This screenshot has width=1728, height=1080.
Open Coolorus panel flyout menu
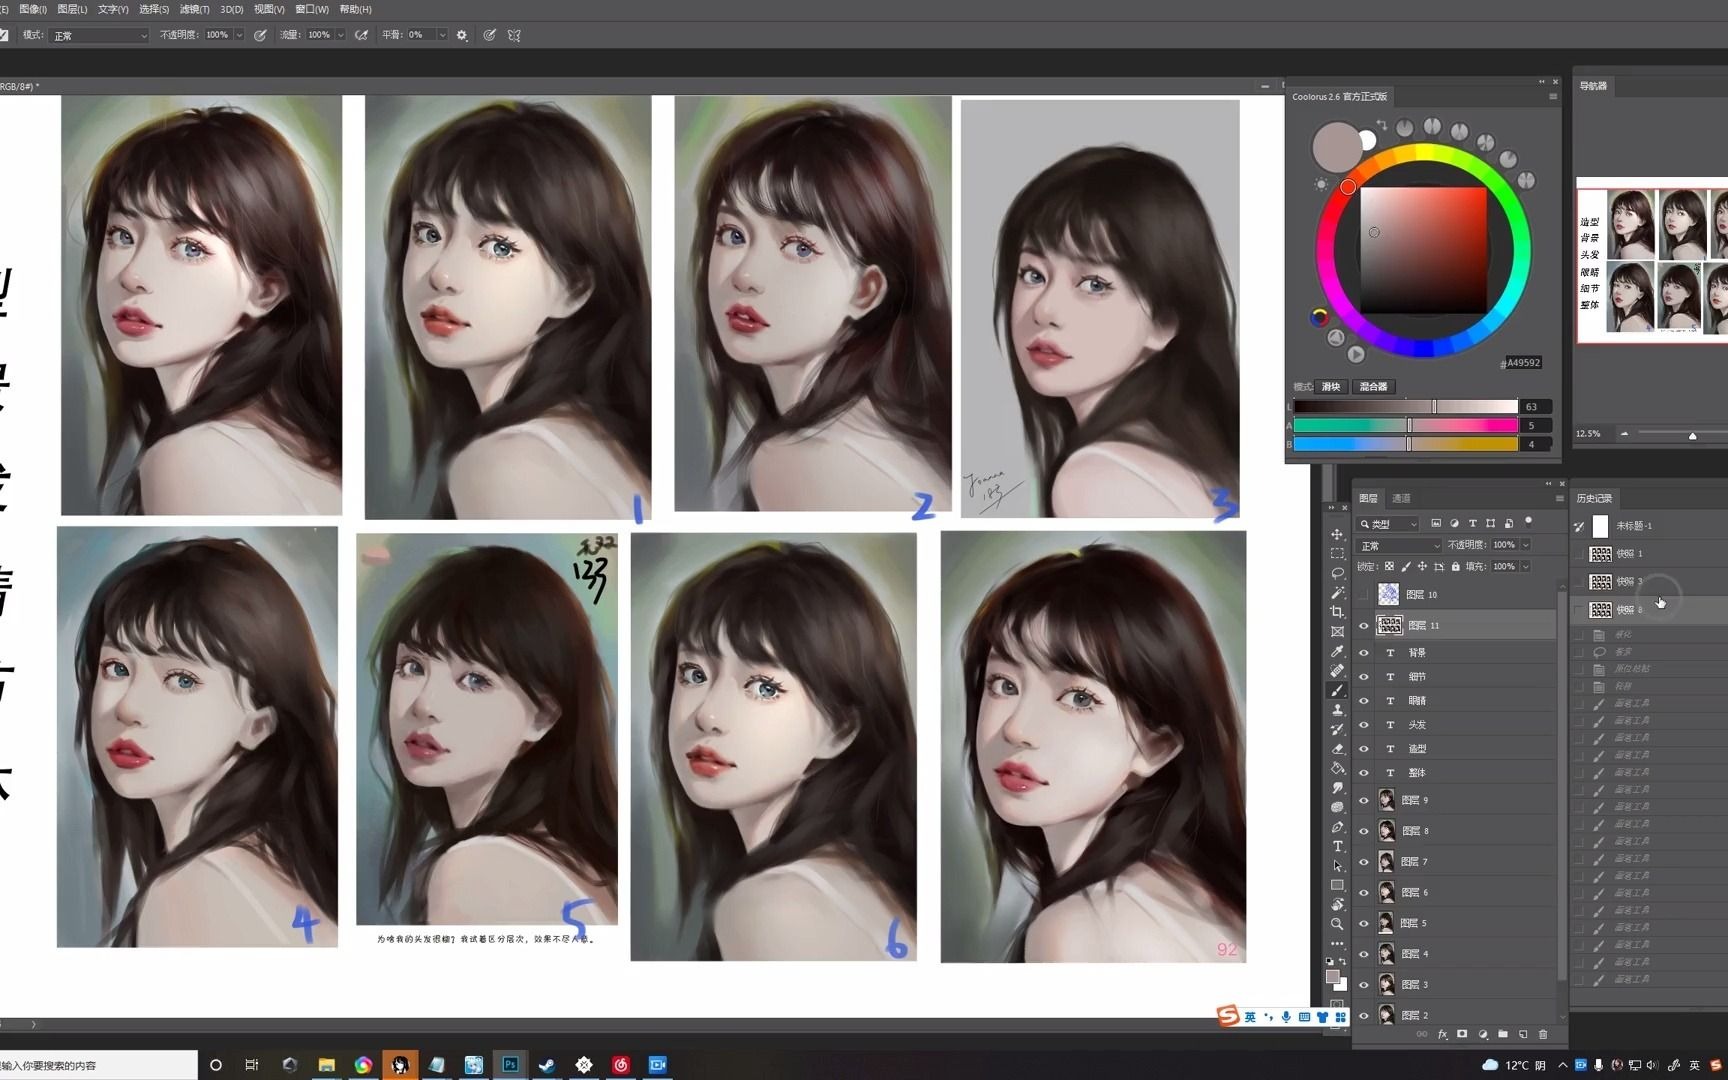pyautogui.click(x=1553, y=97)
